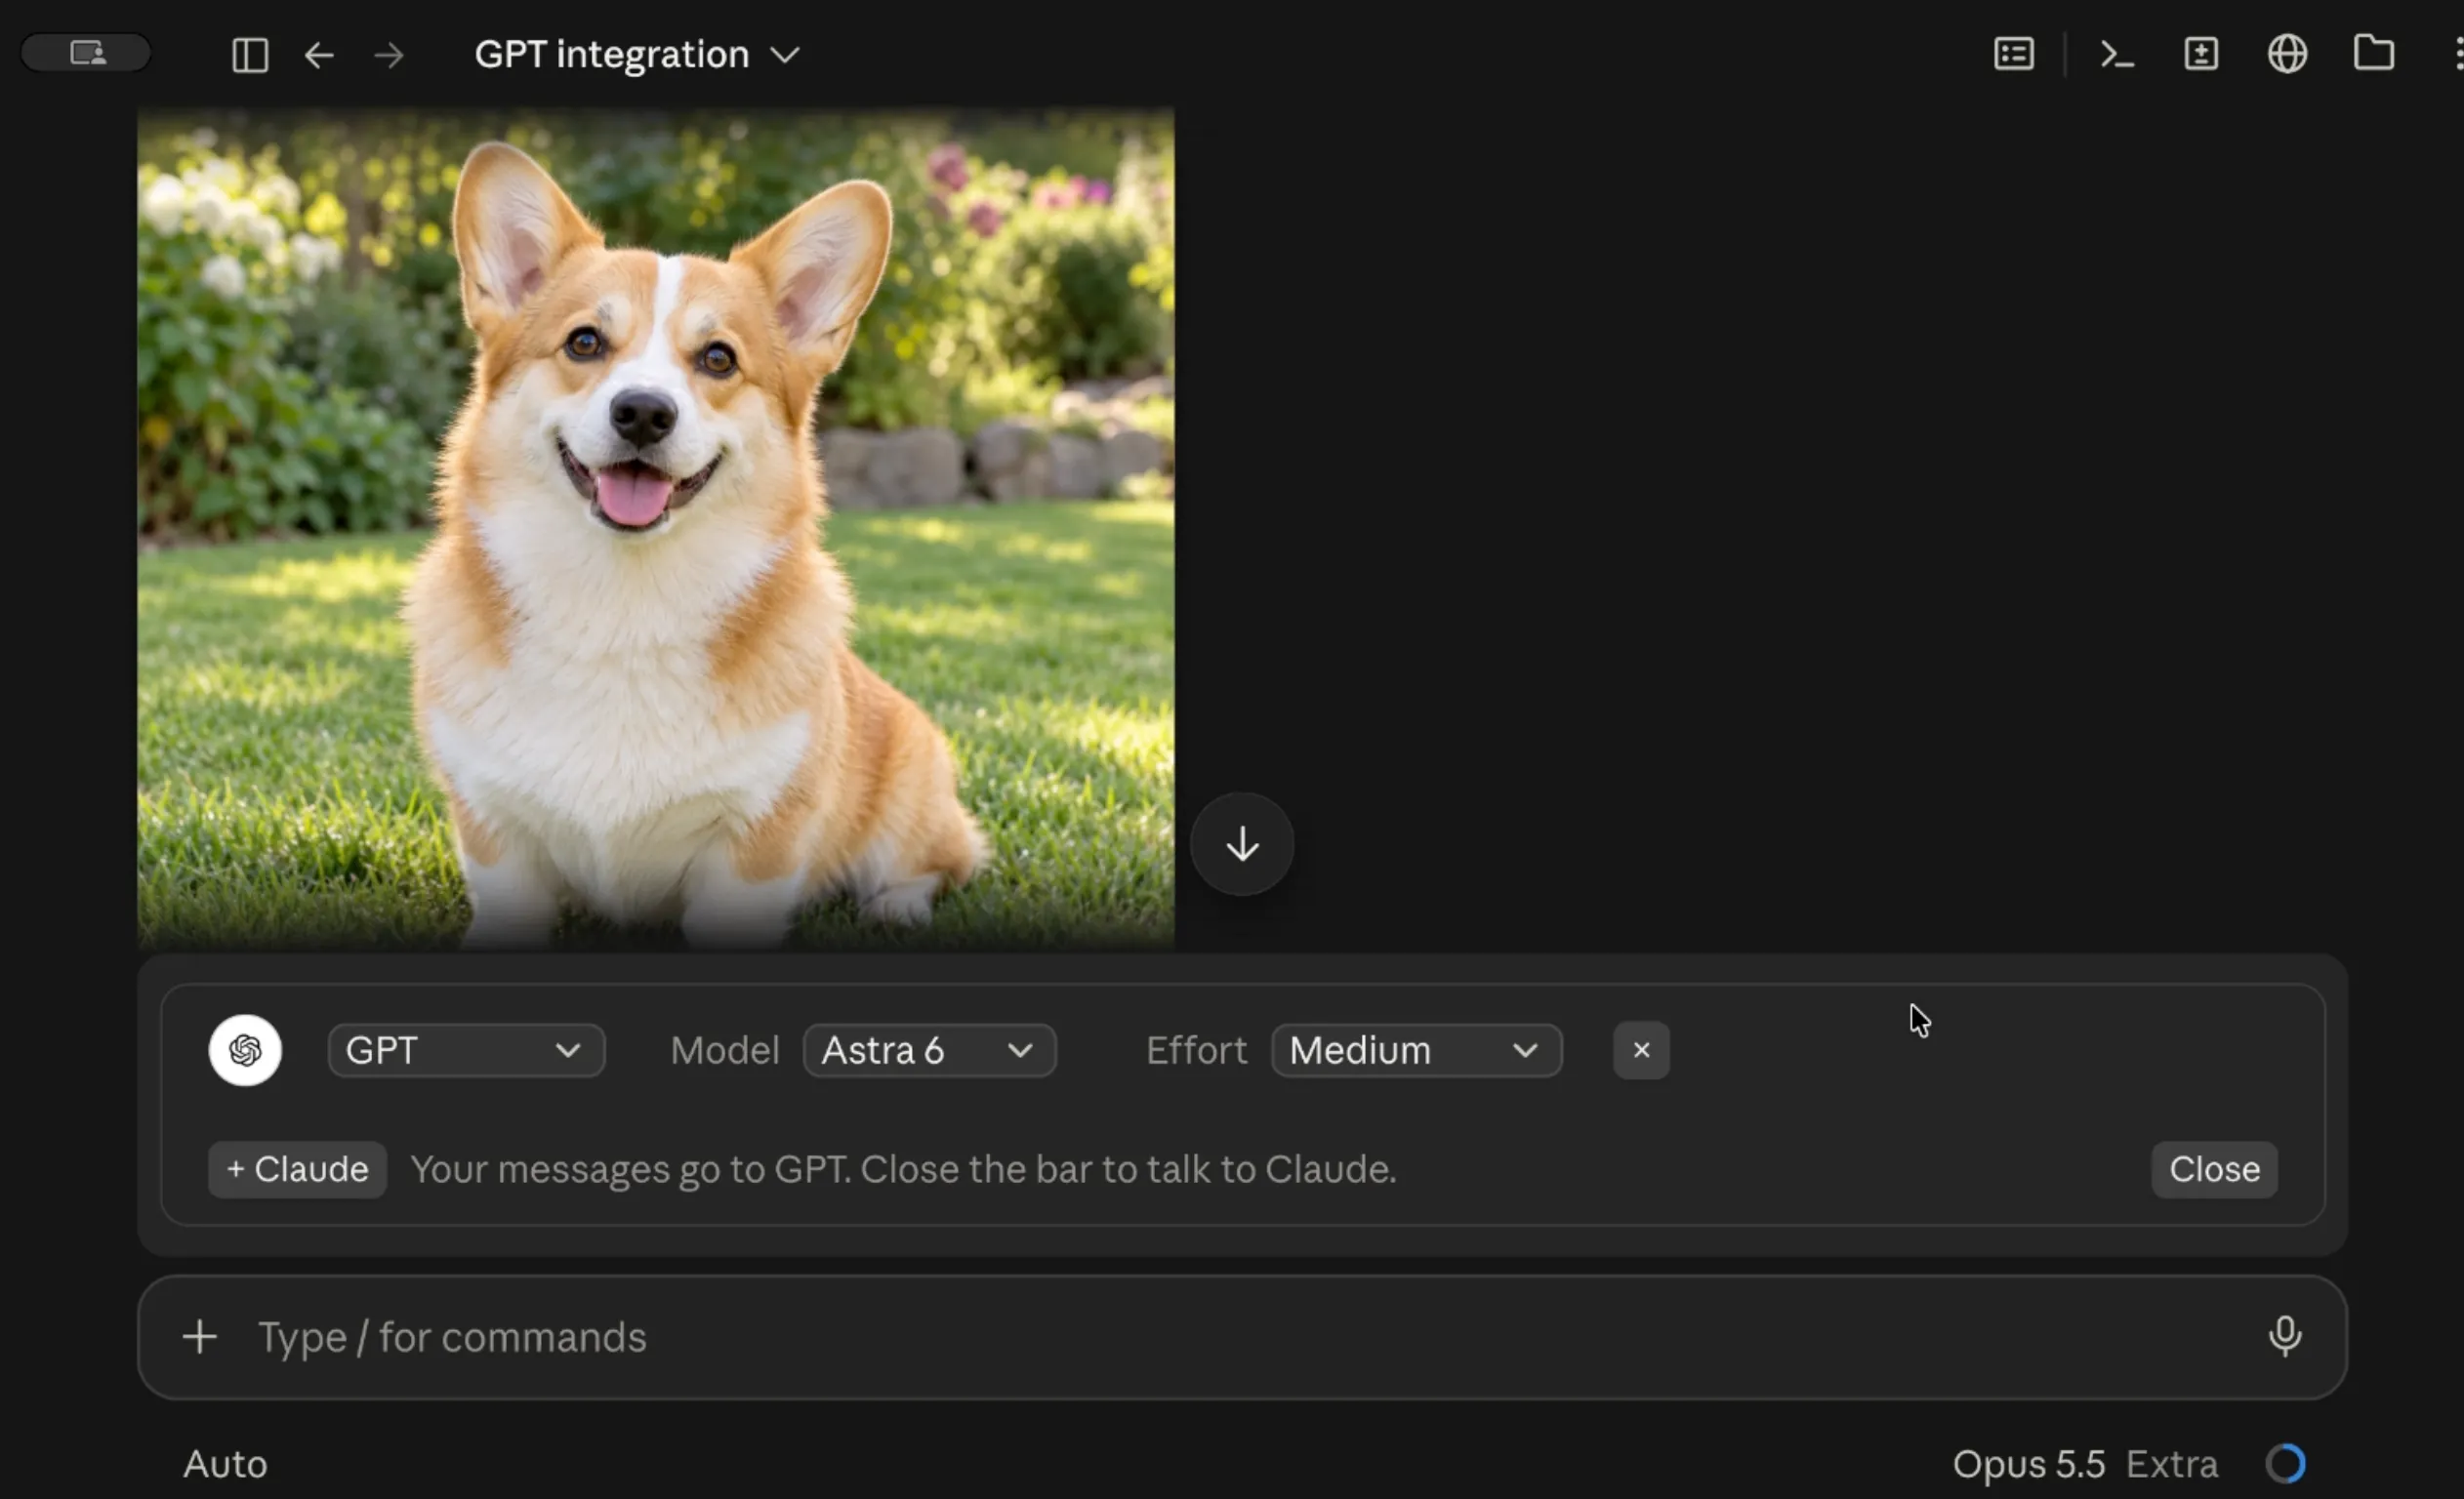This screenshot has height=1499, width=2464.
Task: Go back with the left arrow
Action: 319,54
